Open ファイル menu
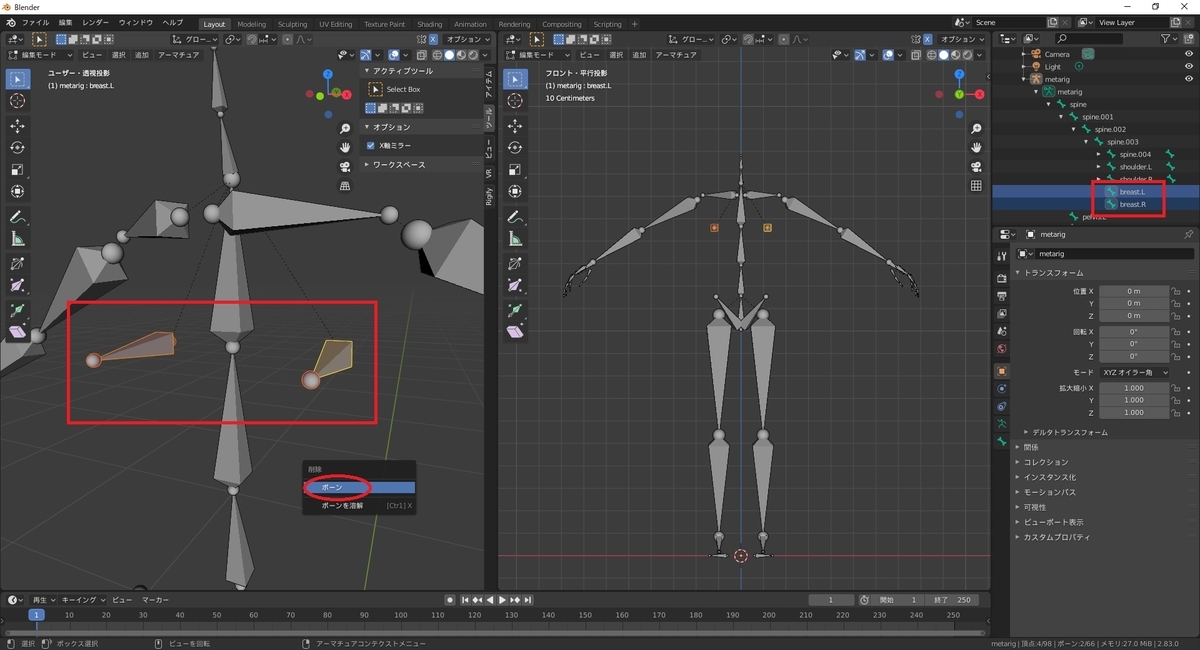Screen dimensions: 1200x650 35,22
